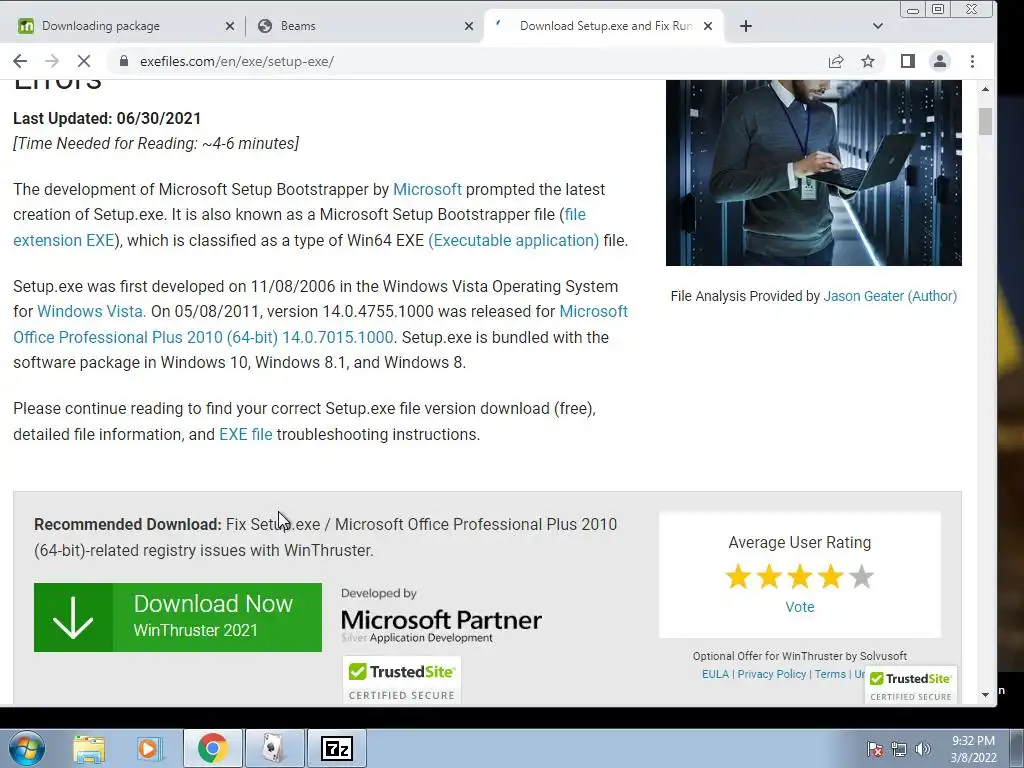This screenshot has height=768, width=1024.
Task: Click the vertical scrollbar thumb
Action: point(985,121)
